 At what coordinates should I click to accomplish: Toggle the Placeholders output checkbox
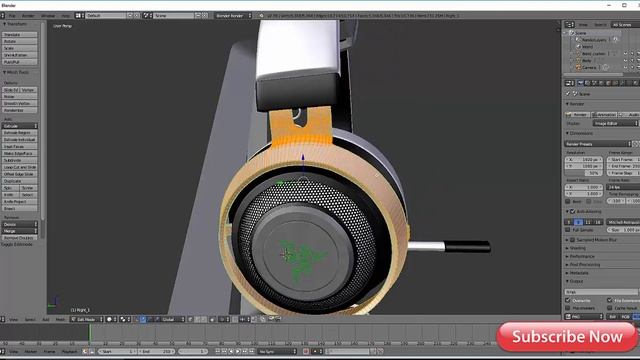[x=568, y=308]
